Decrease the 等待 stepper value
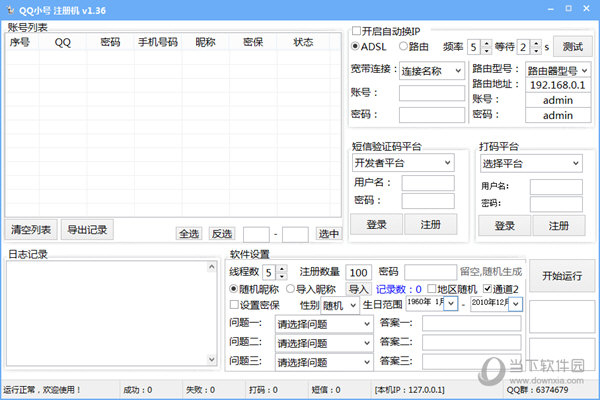Viewport: 600px width, 400px height. click(536, 50)
